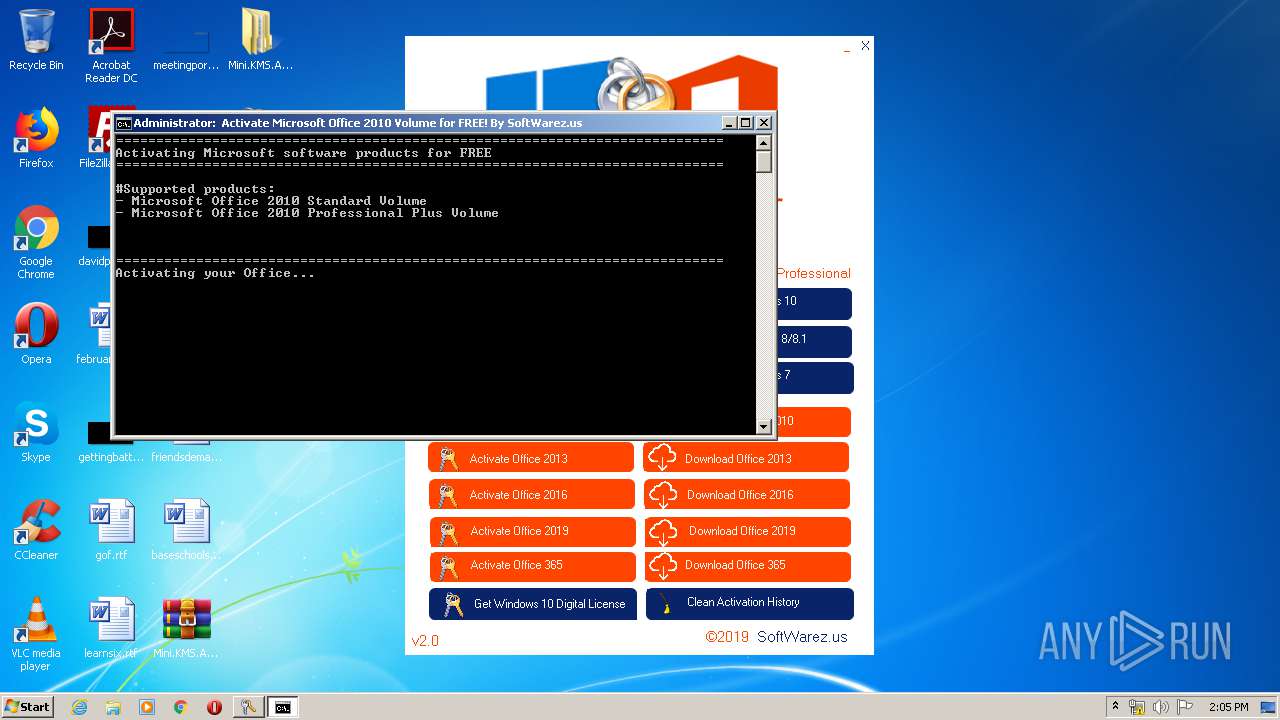Click Activate Office 2013 button
Viewport: 1280px width, 720px height.
point(531,458)
